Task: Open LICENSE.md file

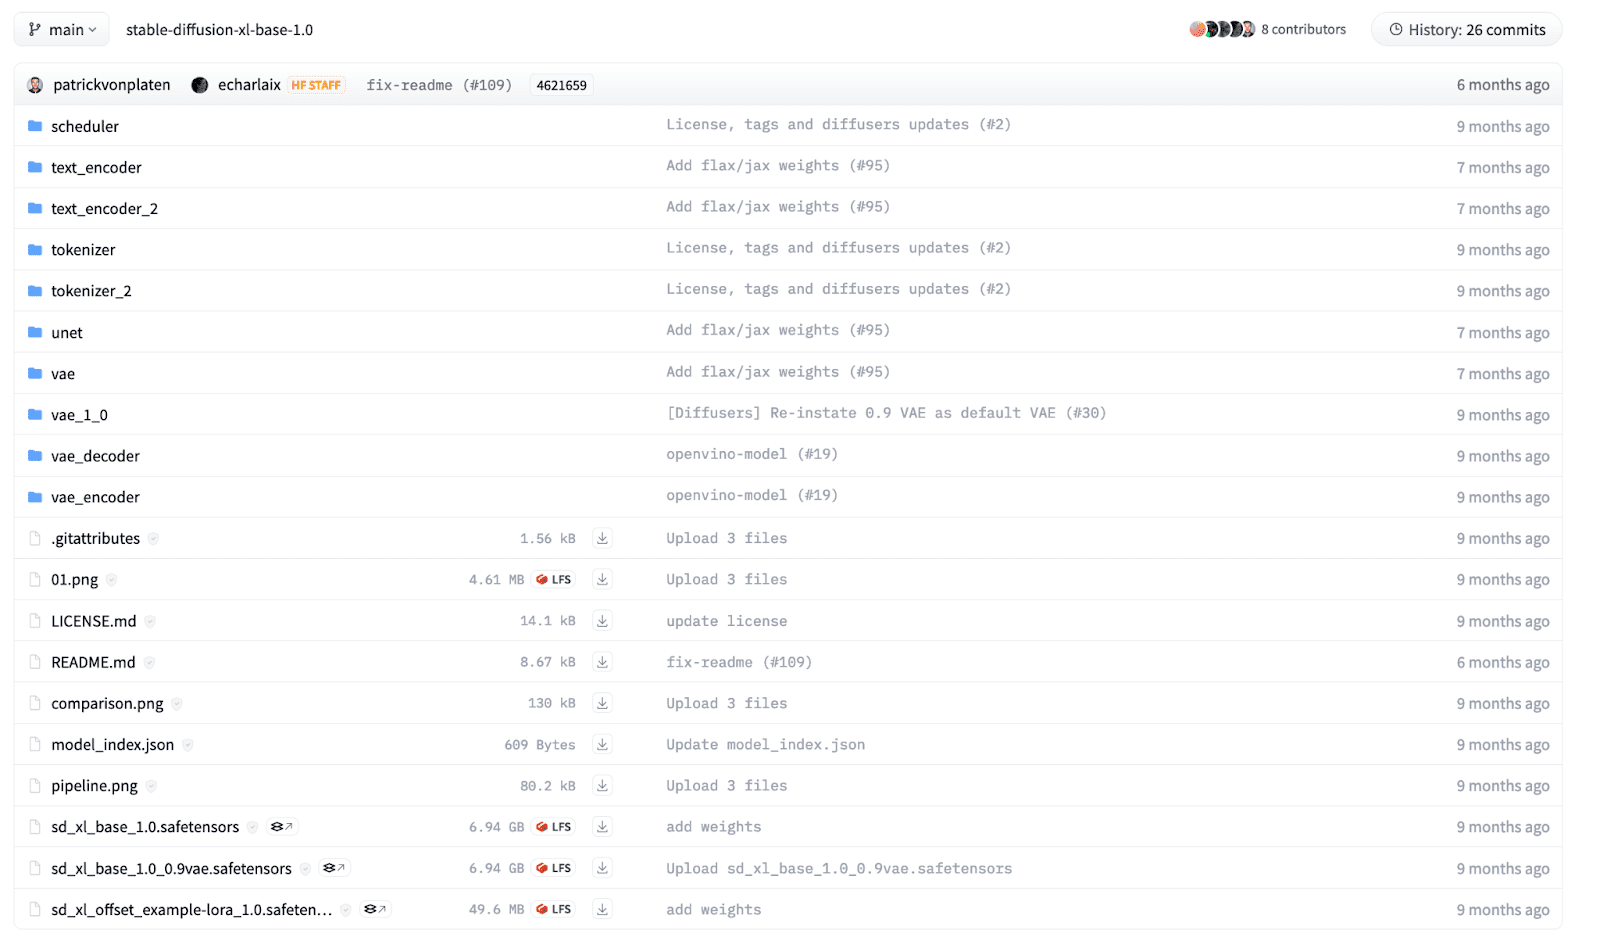Action: click(94, 621)
